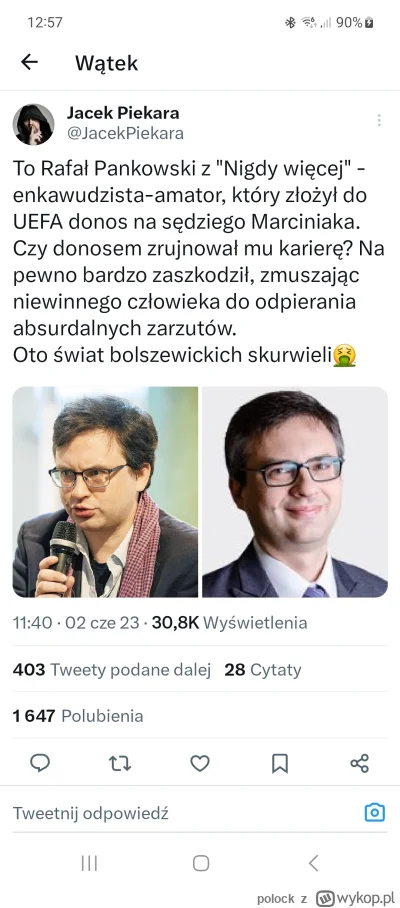The width and height of the screenshot is (400, 908).
Task: Enlarge left photo with microphone
Action: 105,492
